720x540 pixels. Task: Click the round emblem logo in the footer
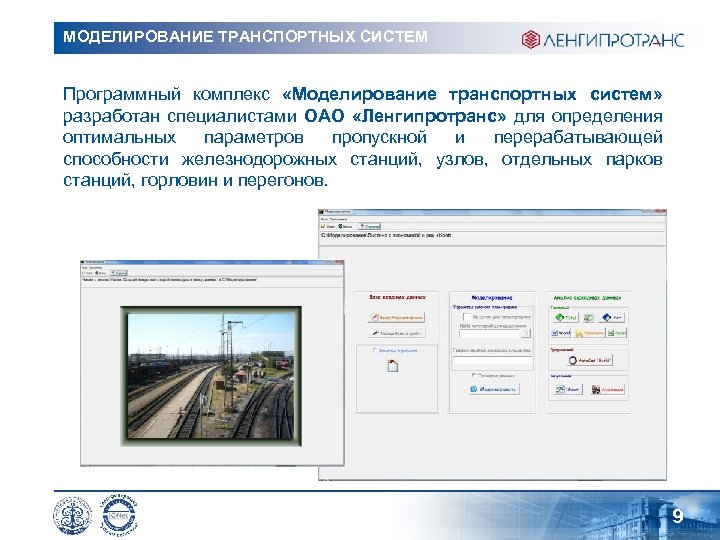click(x=73, y=515)
